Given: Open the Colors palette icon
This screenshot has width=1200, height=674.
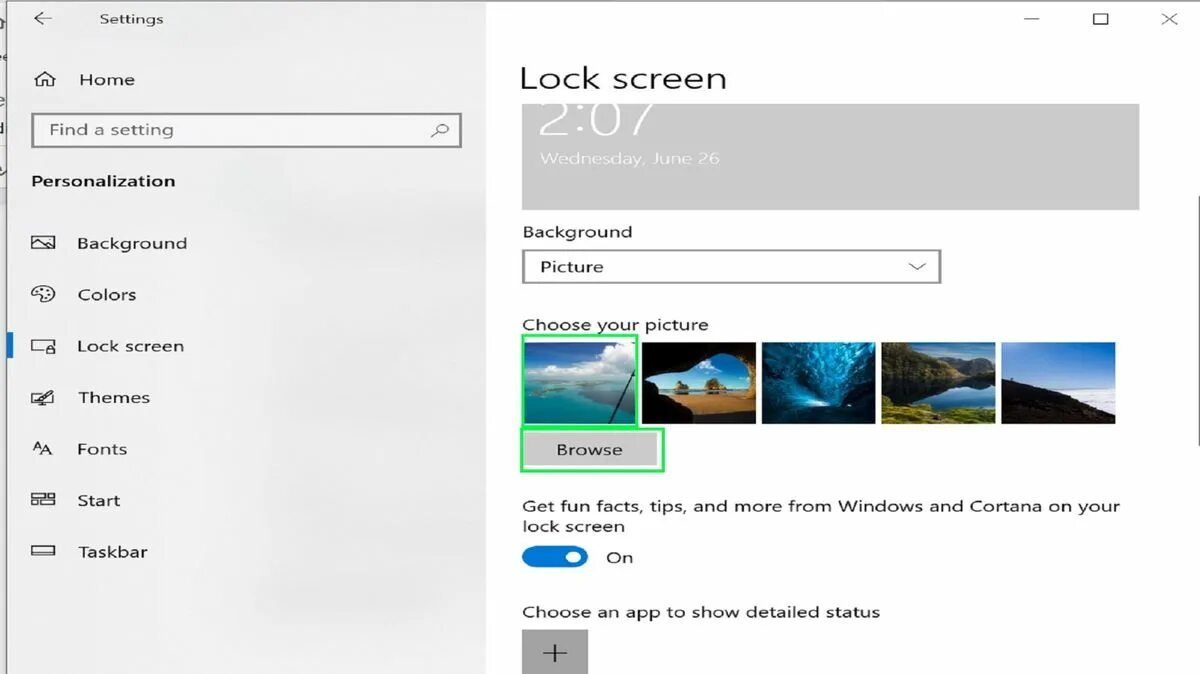Looking at the screenshot, I should pos(43,294).
